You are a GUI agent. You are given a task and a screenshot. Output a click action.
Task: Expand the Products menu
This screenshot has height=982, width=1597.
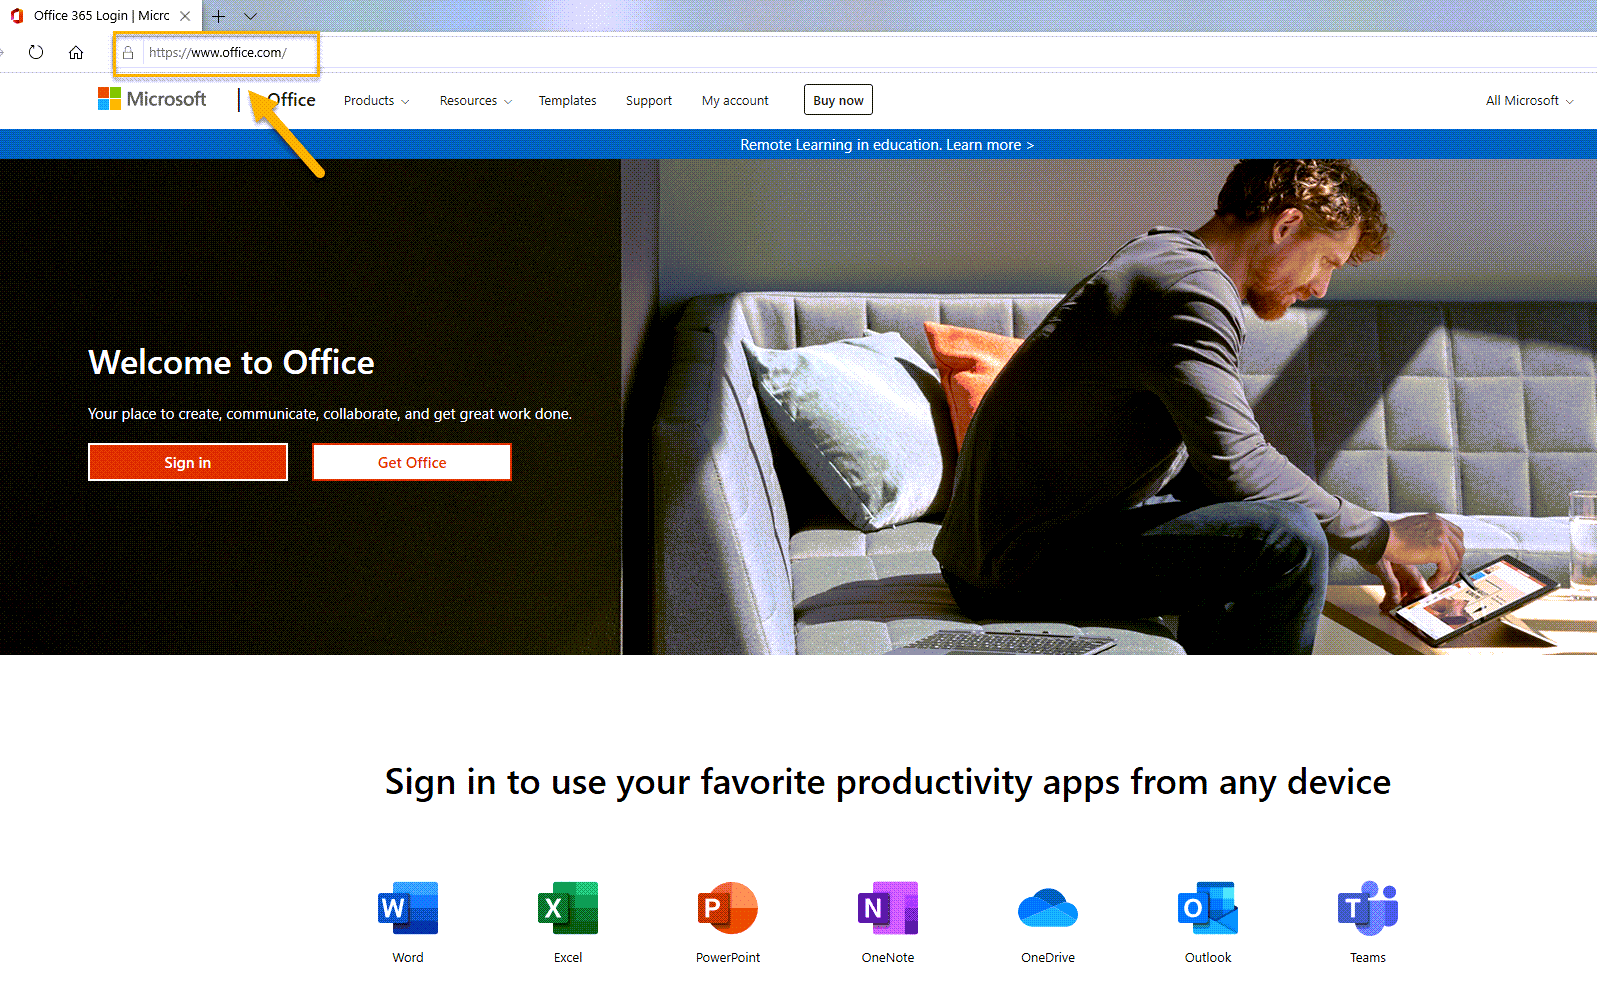(376, 101)
